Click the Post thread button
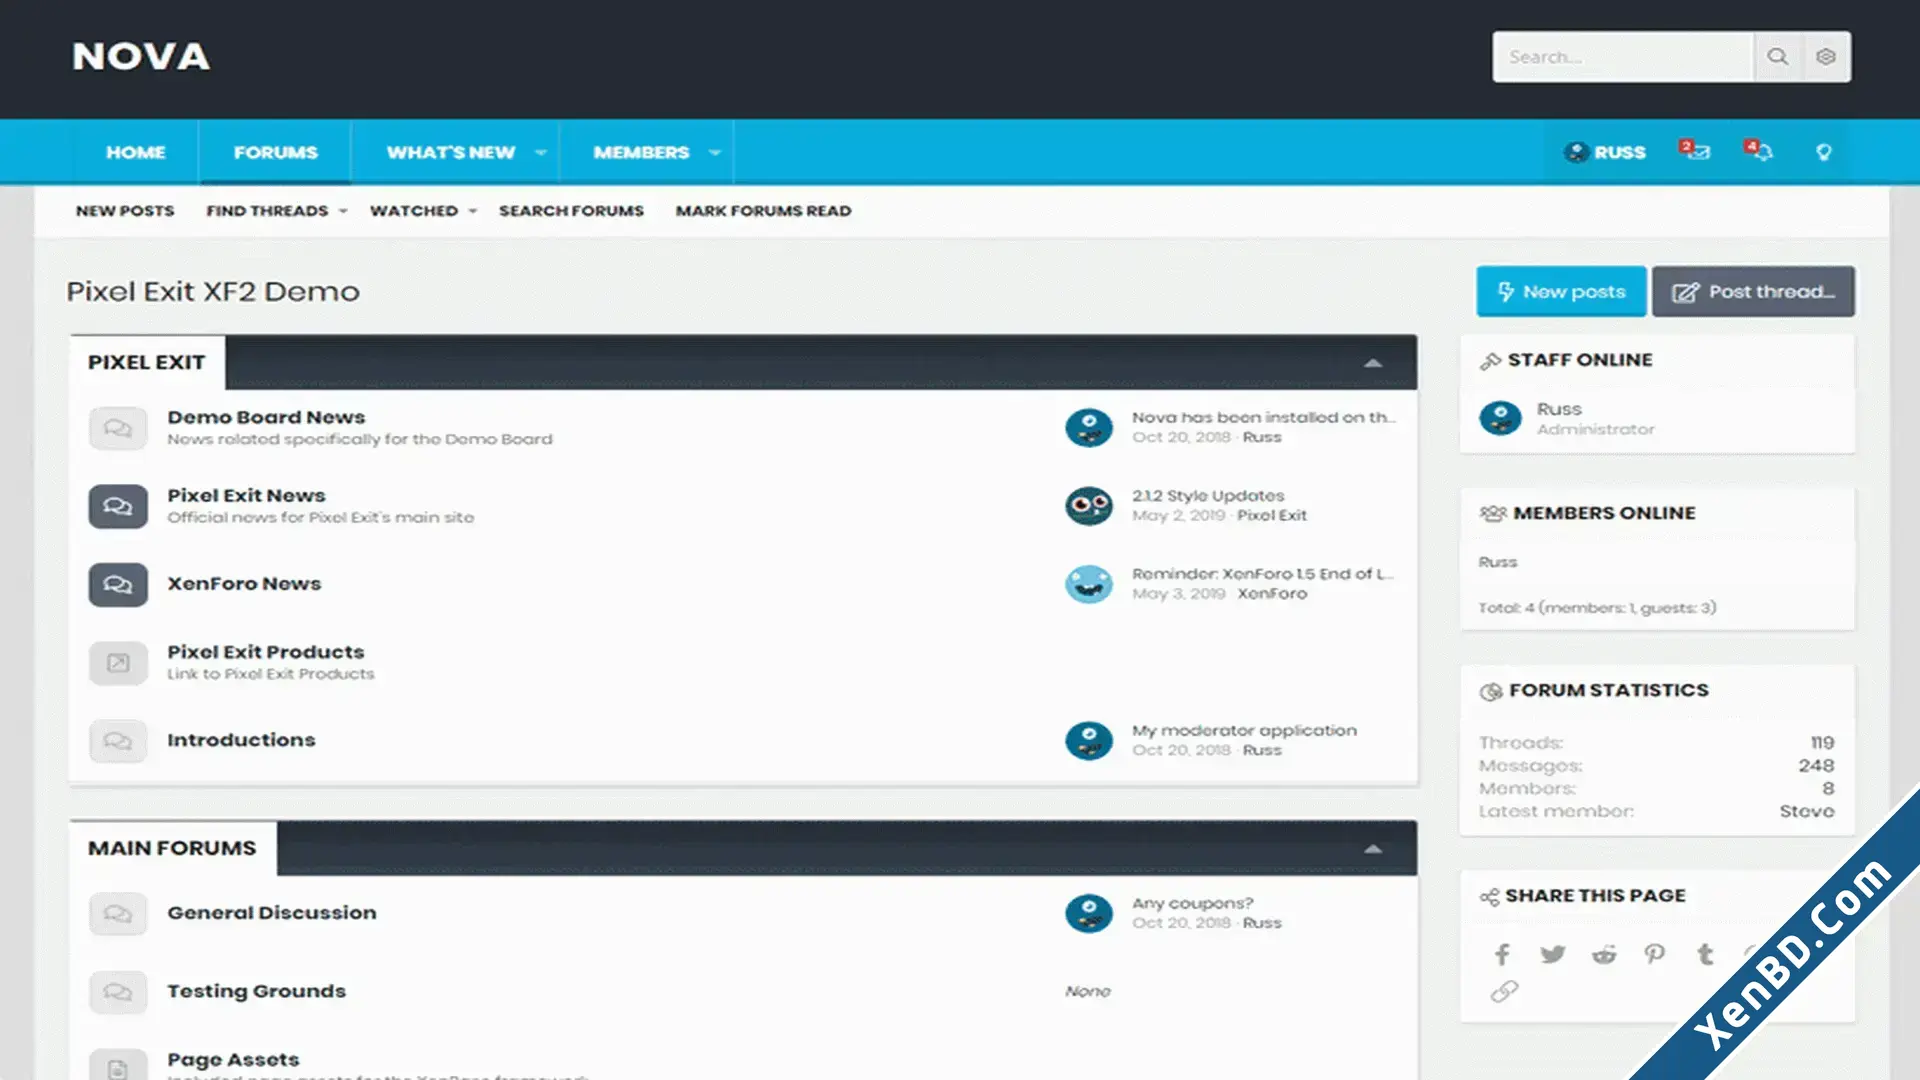The height and width of the screenshot is (1080, 1920). pyautogui.click(x=1754, y=292)
